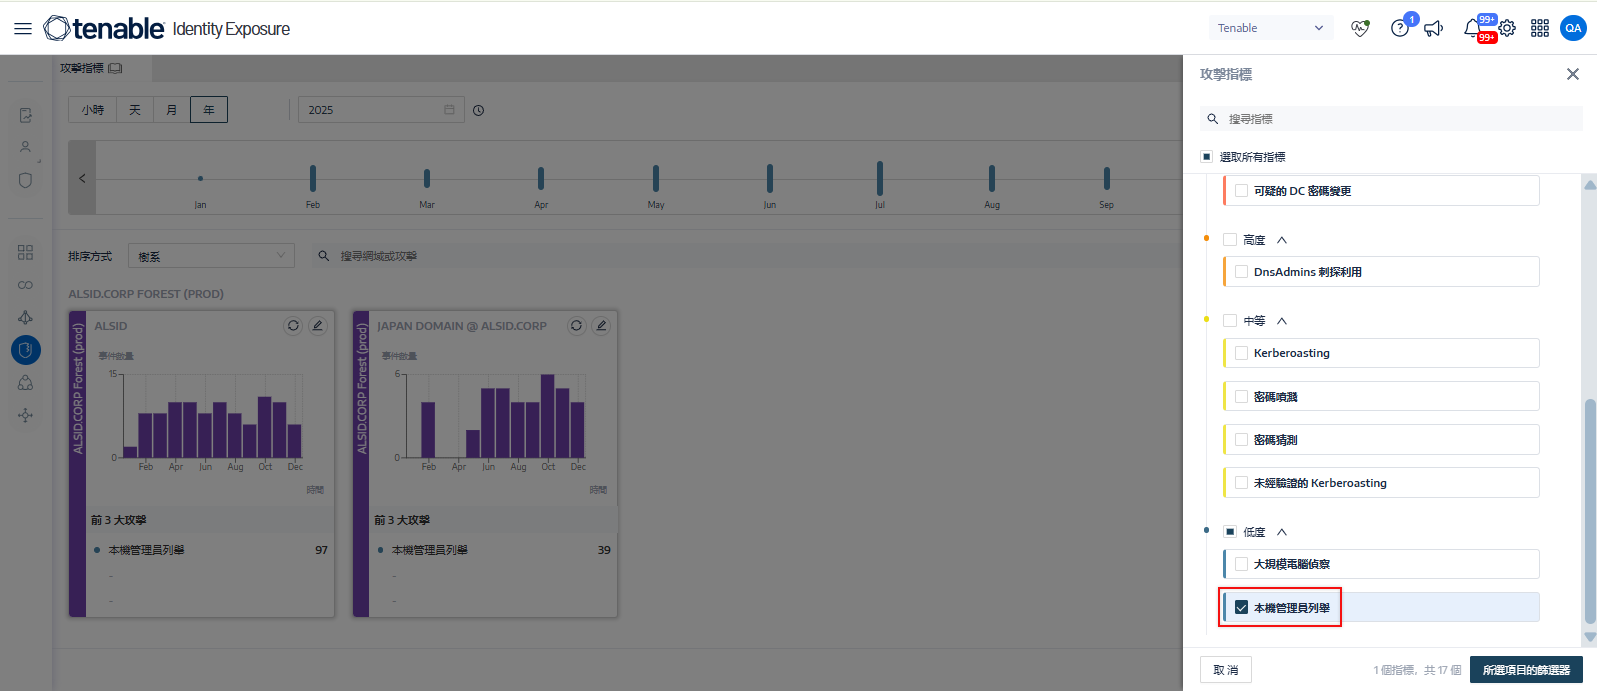
Task: Open the 排序方式 dropdown
Action: click(211, 256)
